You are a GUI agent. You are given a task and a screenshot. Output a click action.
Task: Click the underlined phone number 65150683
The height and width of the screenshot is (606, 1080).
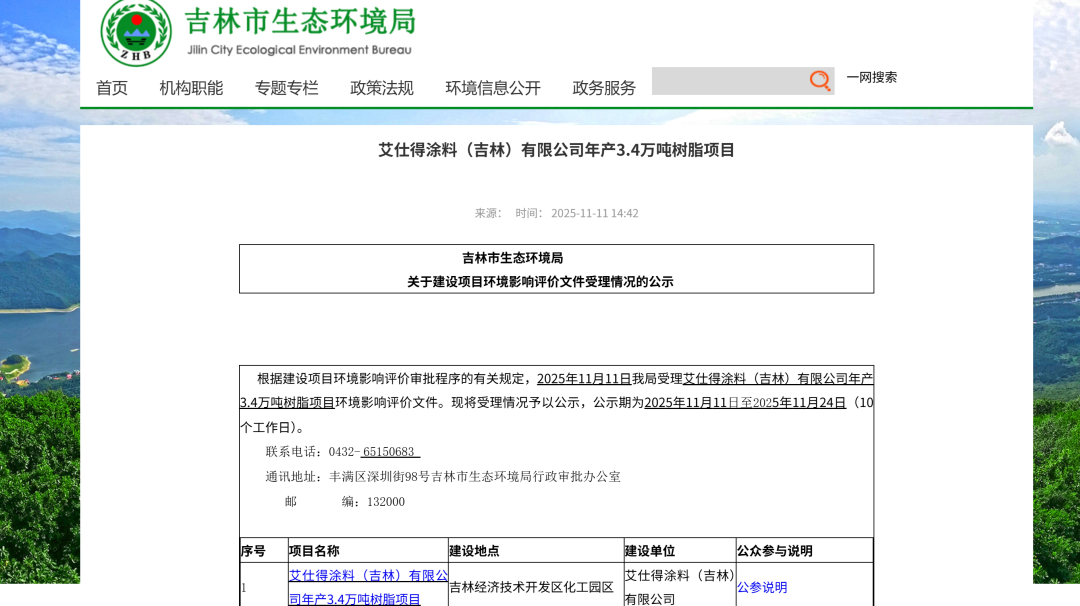point(390,451)
